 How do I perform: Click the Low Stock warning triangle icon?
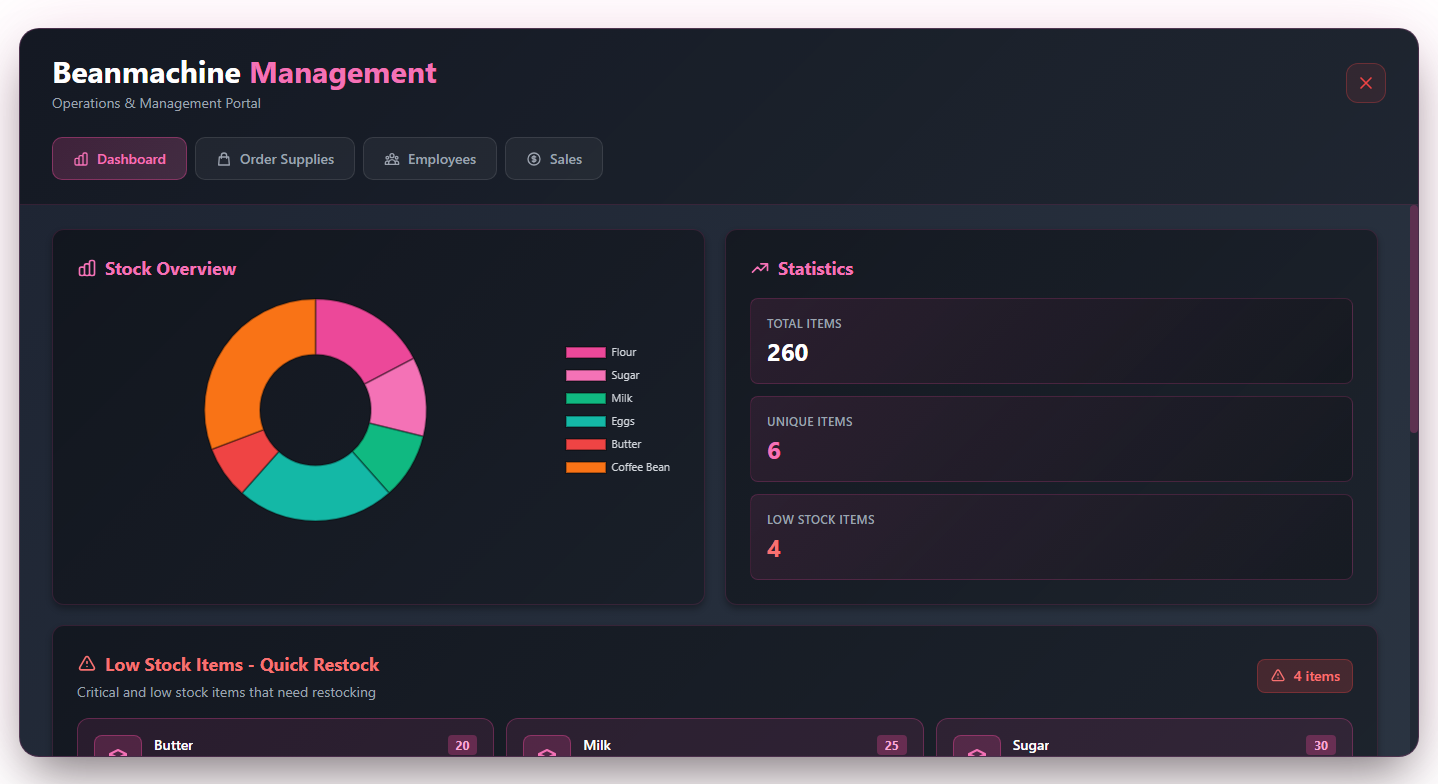click(x=87, y=664)
